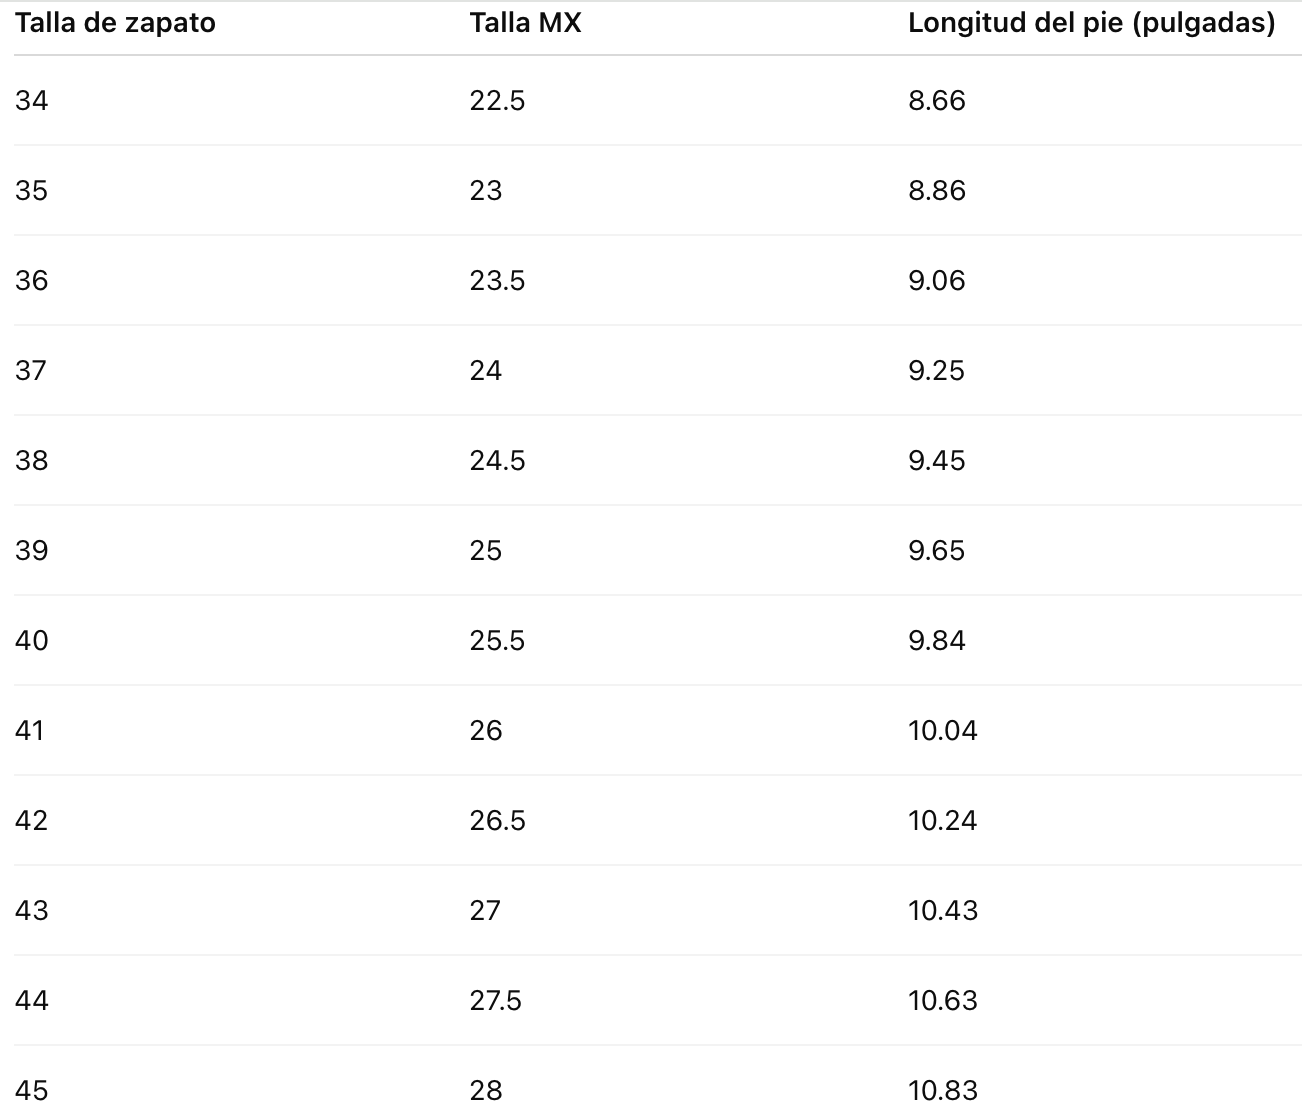1302x1118 pixels.
Task: Click the foot length 9.84 value
Action: pos(937,640)
